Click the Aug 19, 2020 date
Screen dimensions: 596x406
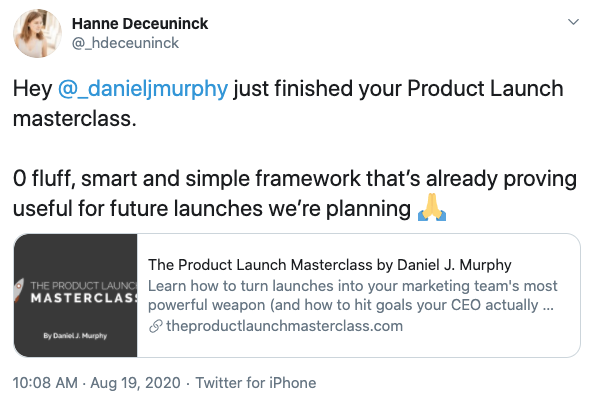point(135,383)
